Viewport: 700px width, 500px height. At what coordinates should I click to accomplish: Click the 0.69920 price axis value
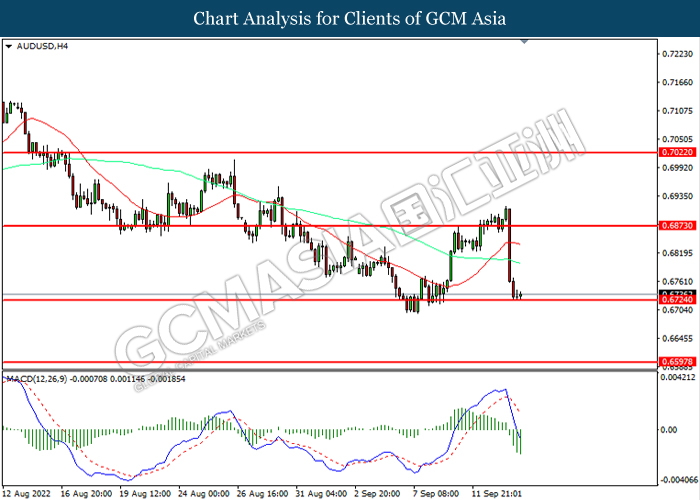[x=678, y=168]
